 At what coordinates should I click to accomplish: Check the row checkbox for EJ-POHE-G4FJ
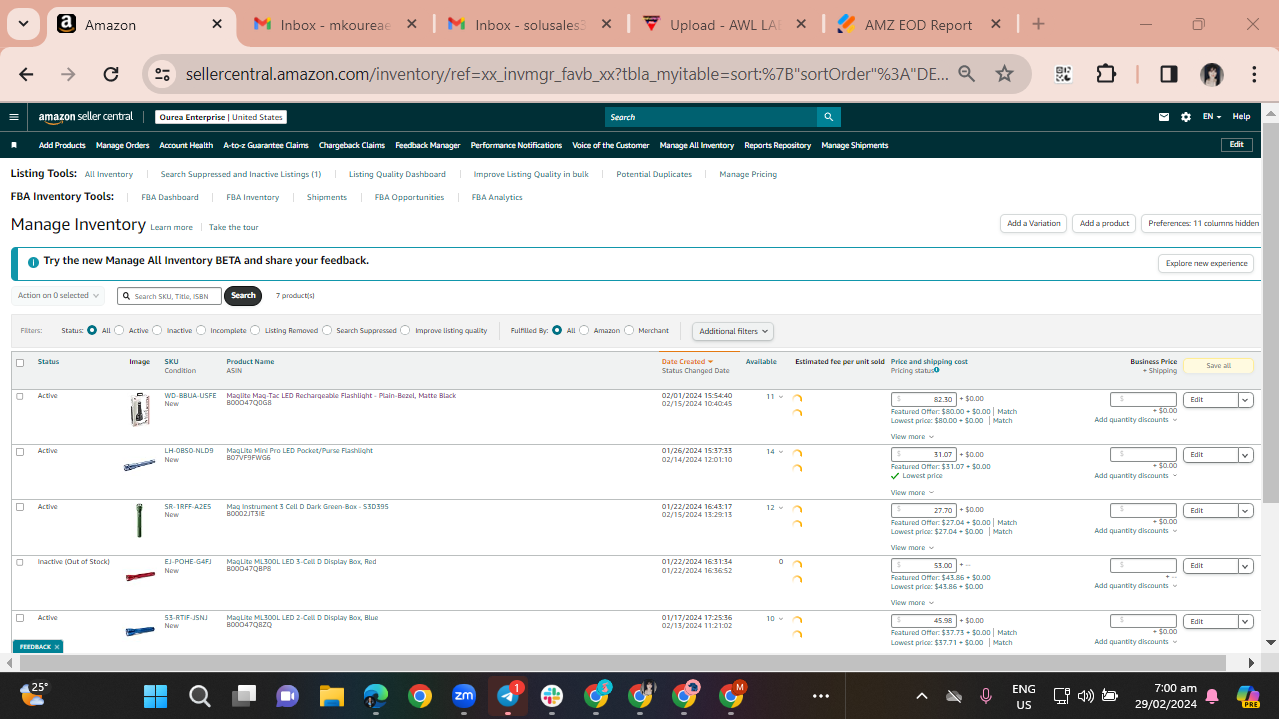20,562
